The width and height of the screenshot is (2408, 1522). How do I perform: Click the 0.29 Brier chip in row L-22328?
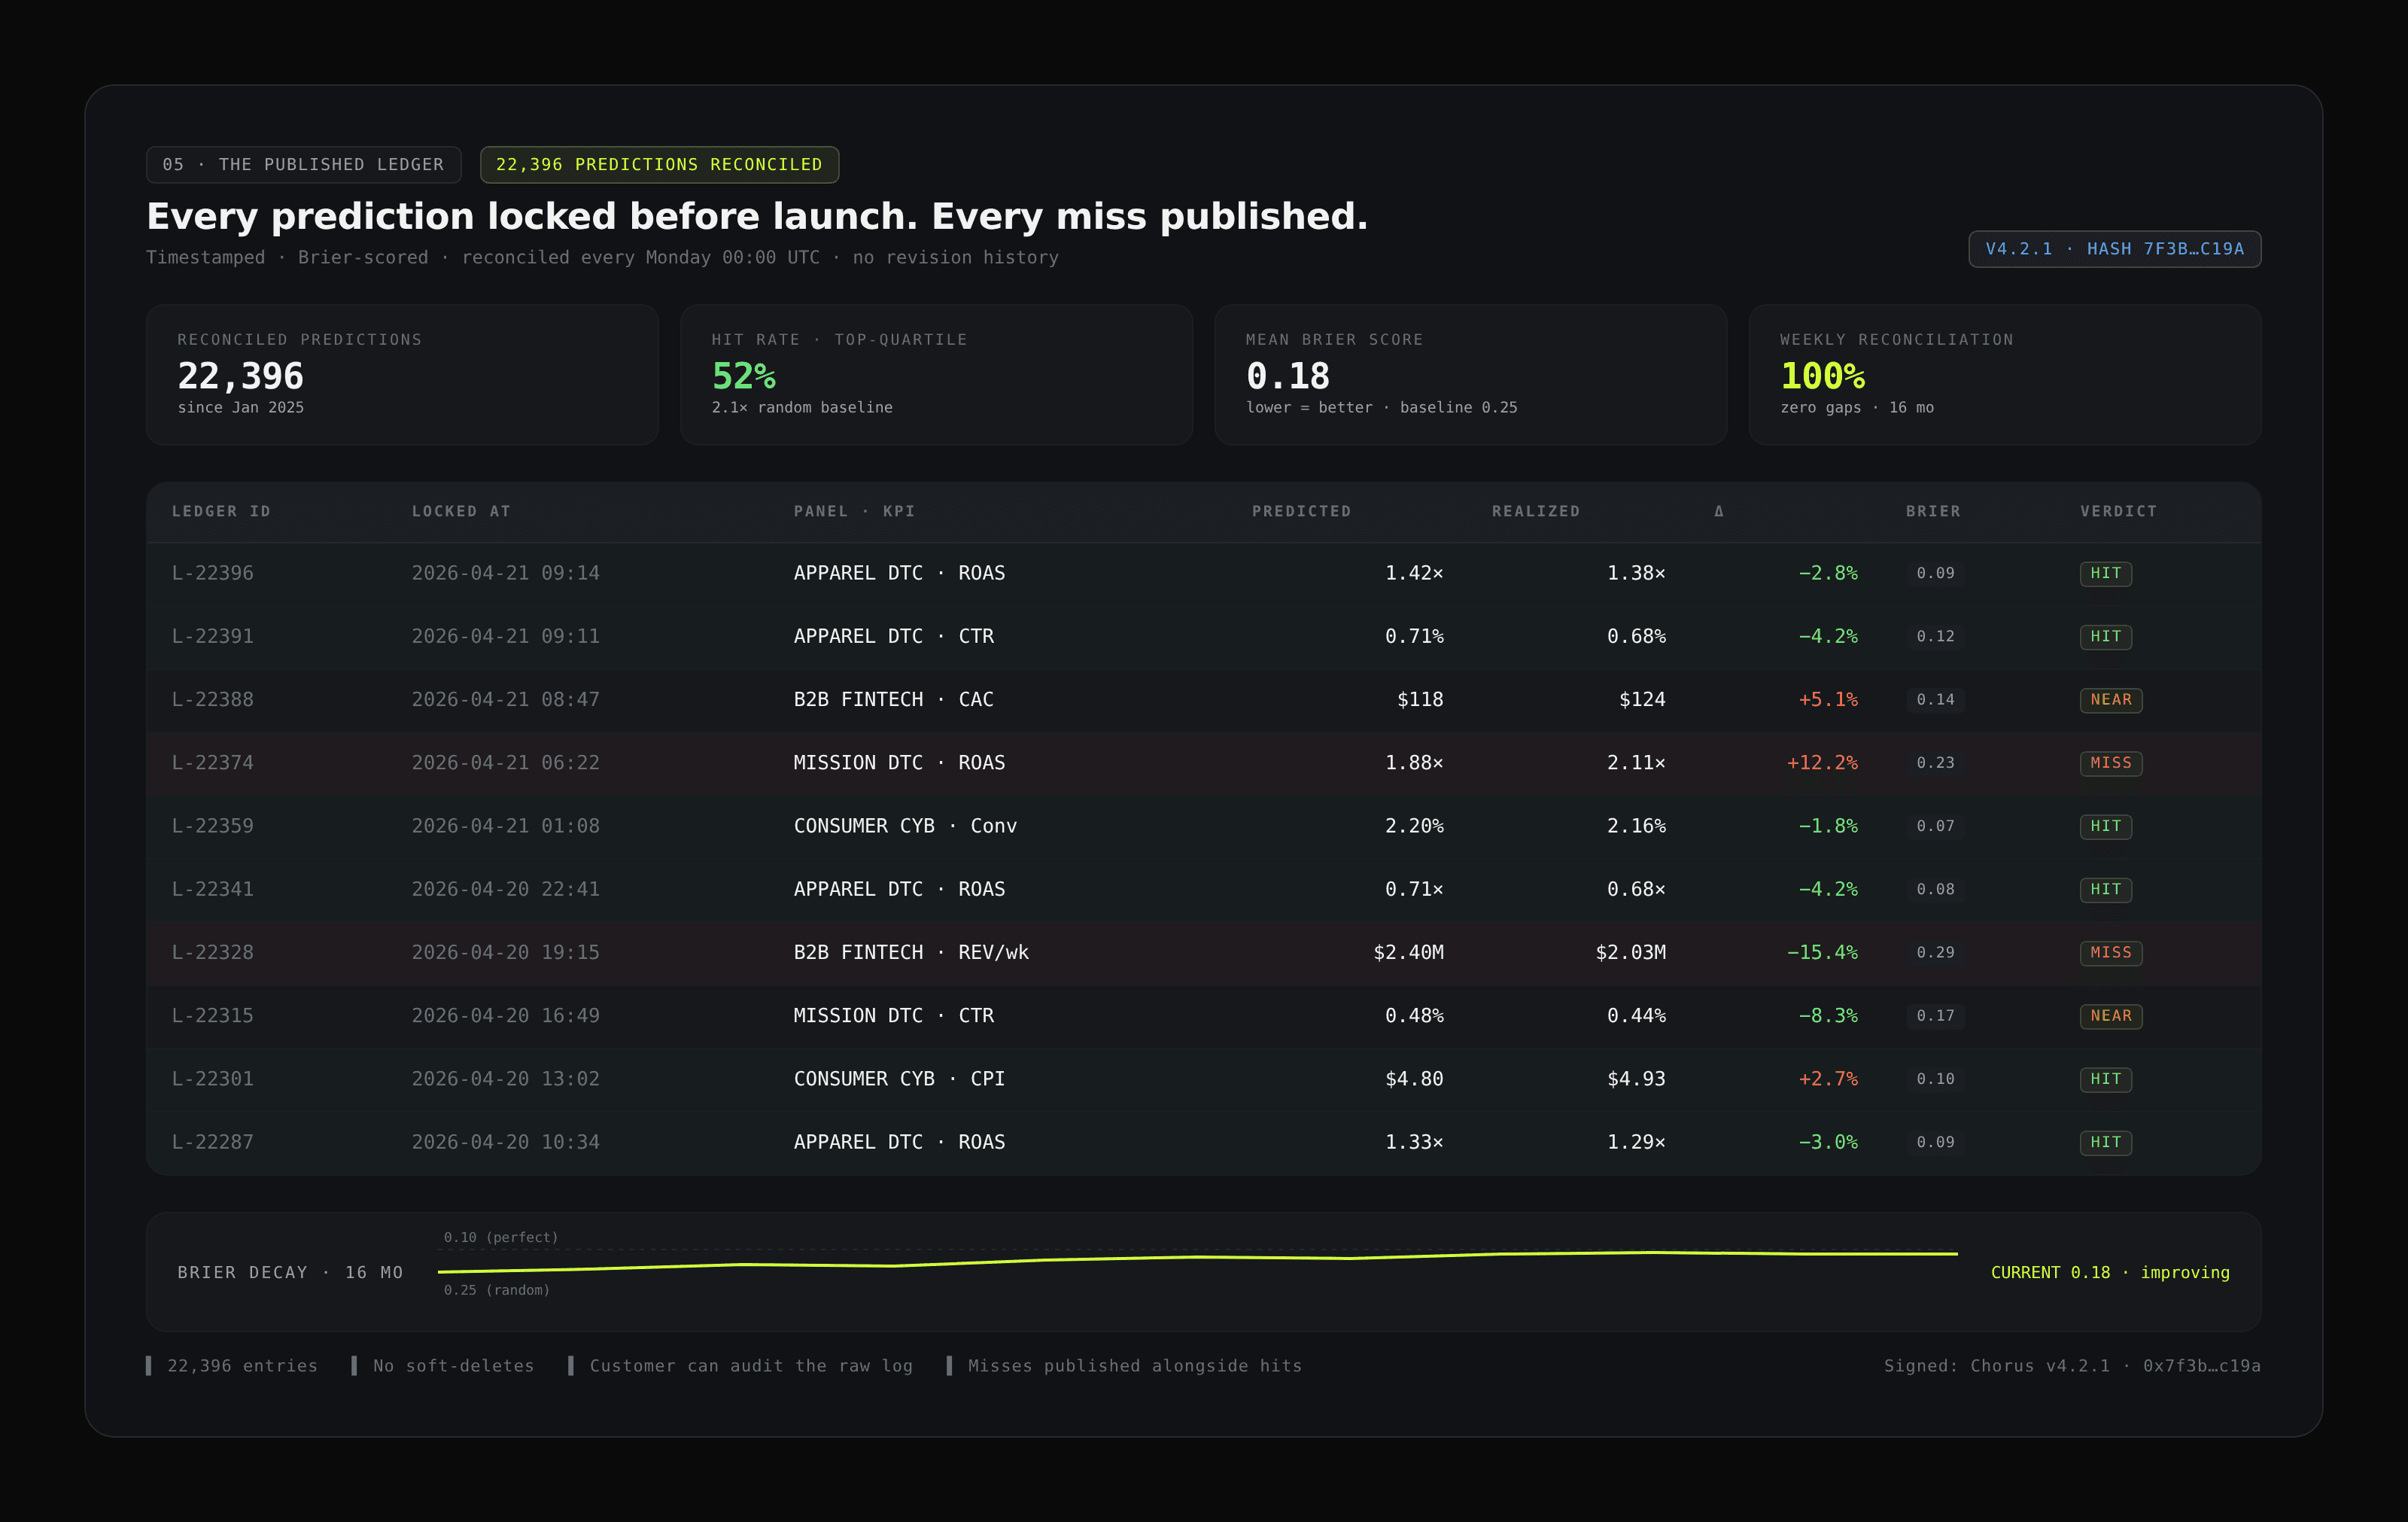click(x=1934, y=953)
